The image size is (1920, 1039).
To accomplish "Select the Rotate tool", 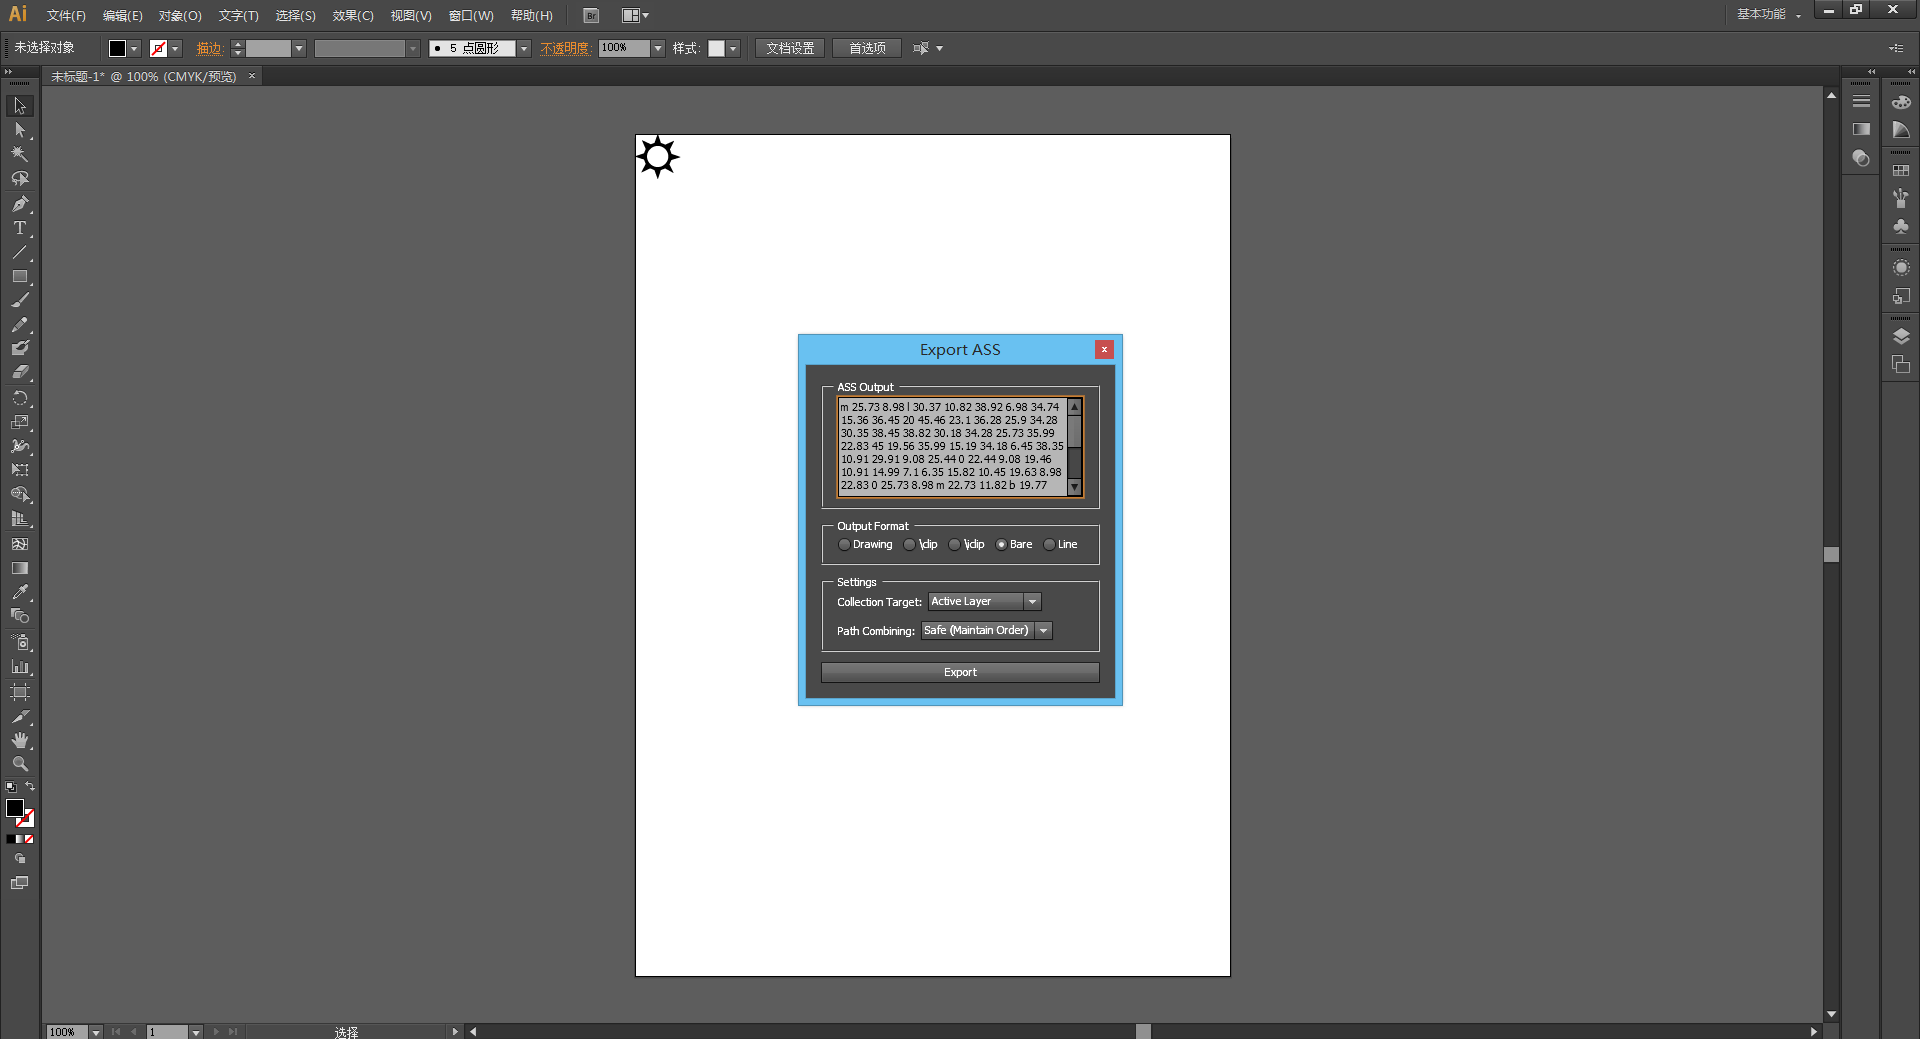I will 20,397.
